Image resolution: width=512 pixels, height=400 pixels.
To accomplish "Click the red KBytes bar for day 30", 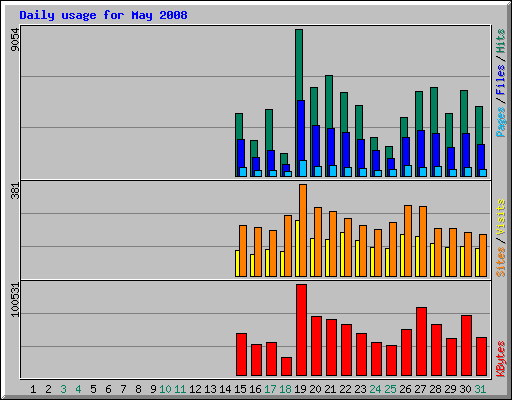I will [x=466, y=346].
